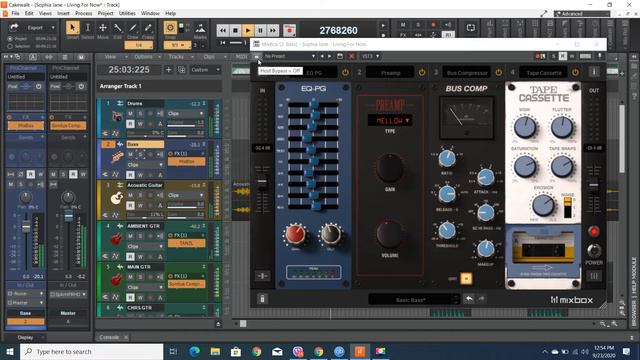Click the Tape Cassette SATURATION knob
This screenshot has width=640, height=360.
click(x=525, y=166)
